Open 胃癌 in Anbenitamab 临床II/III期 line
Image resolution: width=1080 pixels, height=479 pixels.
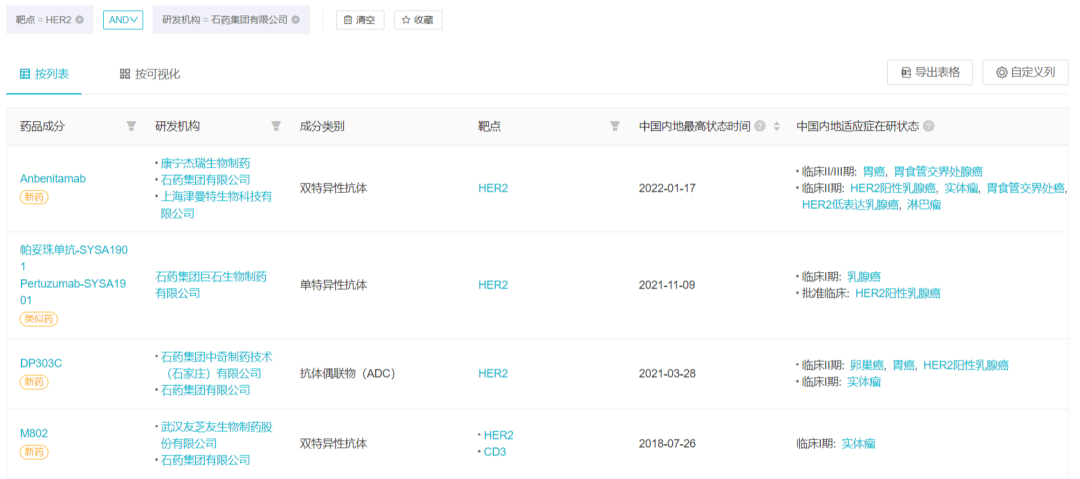(873, 171)
